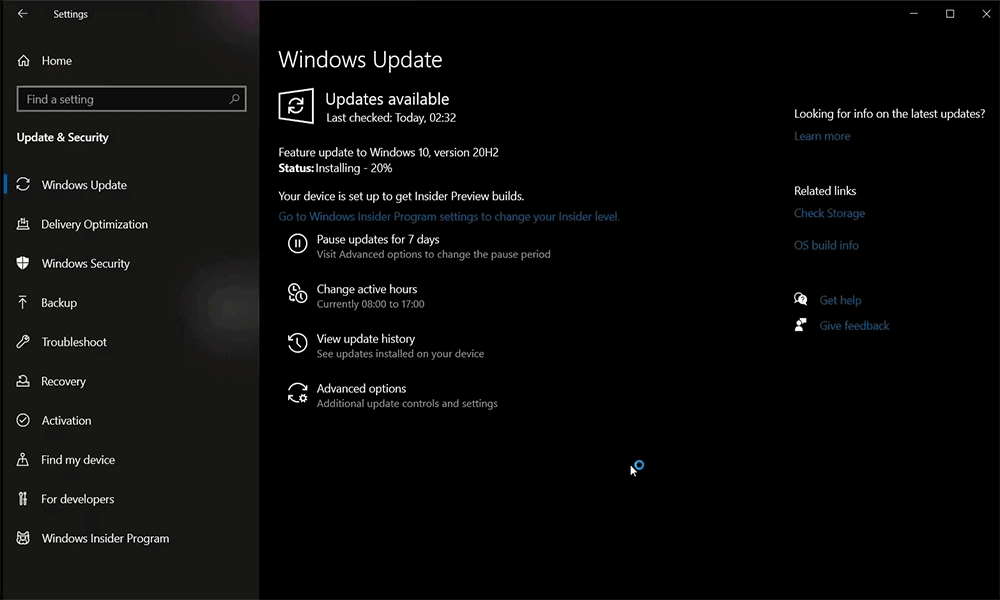
Task: Click the Learn more link
Action: point(822,136)
